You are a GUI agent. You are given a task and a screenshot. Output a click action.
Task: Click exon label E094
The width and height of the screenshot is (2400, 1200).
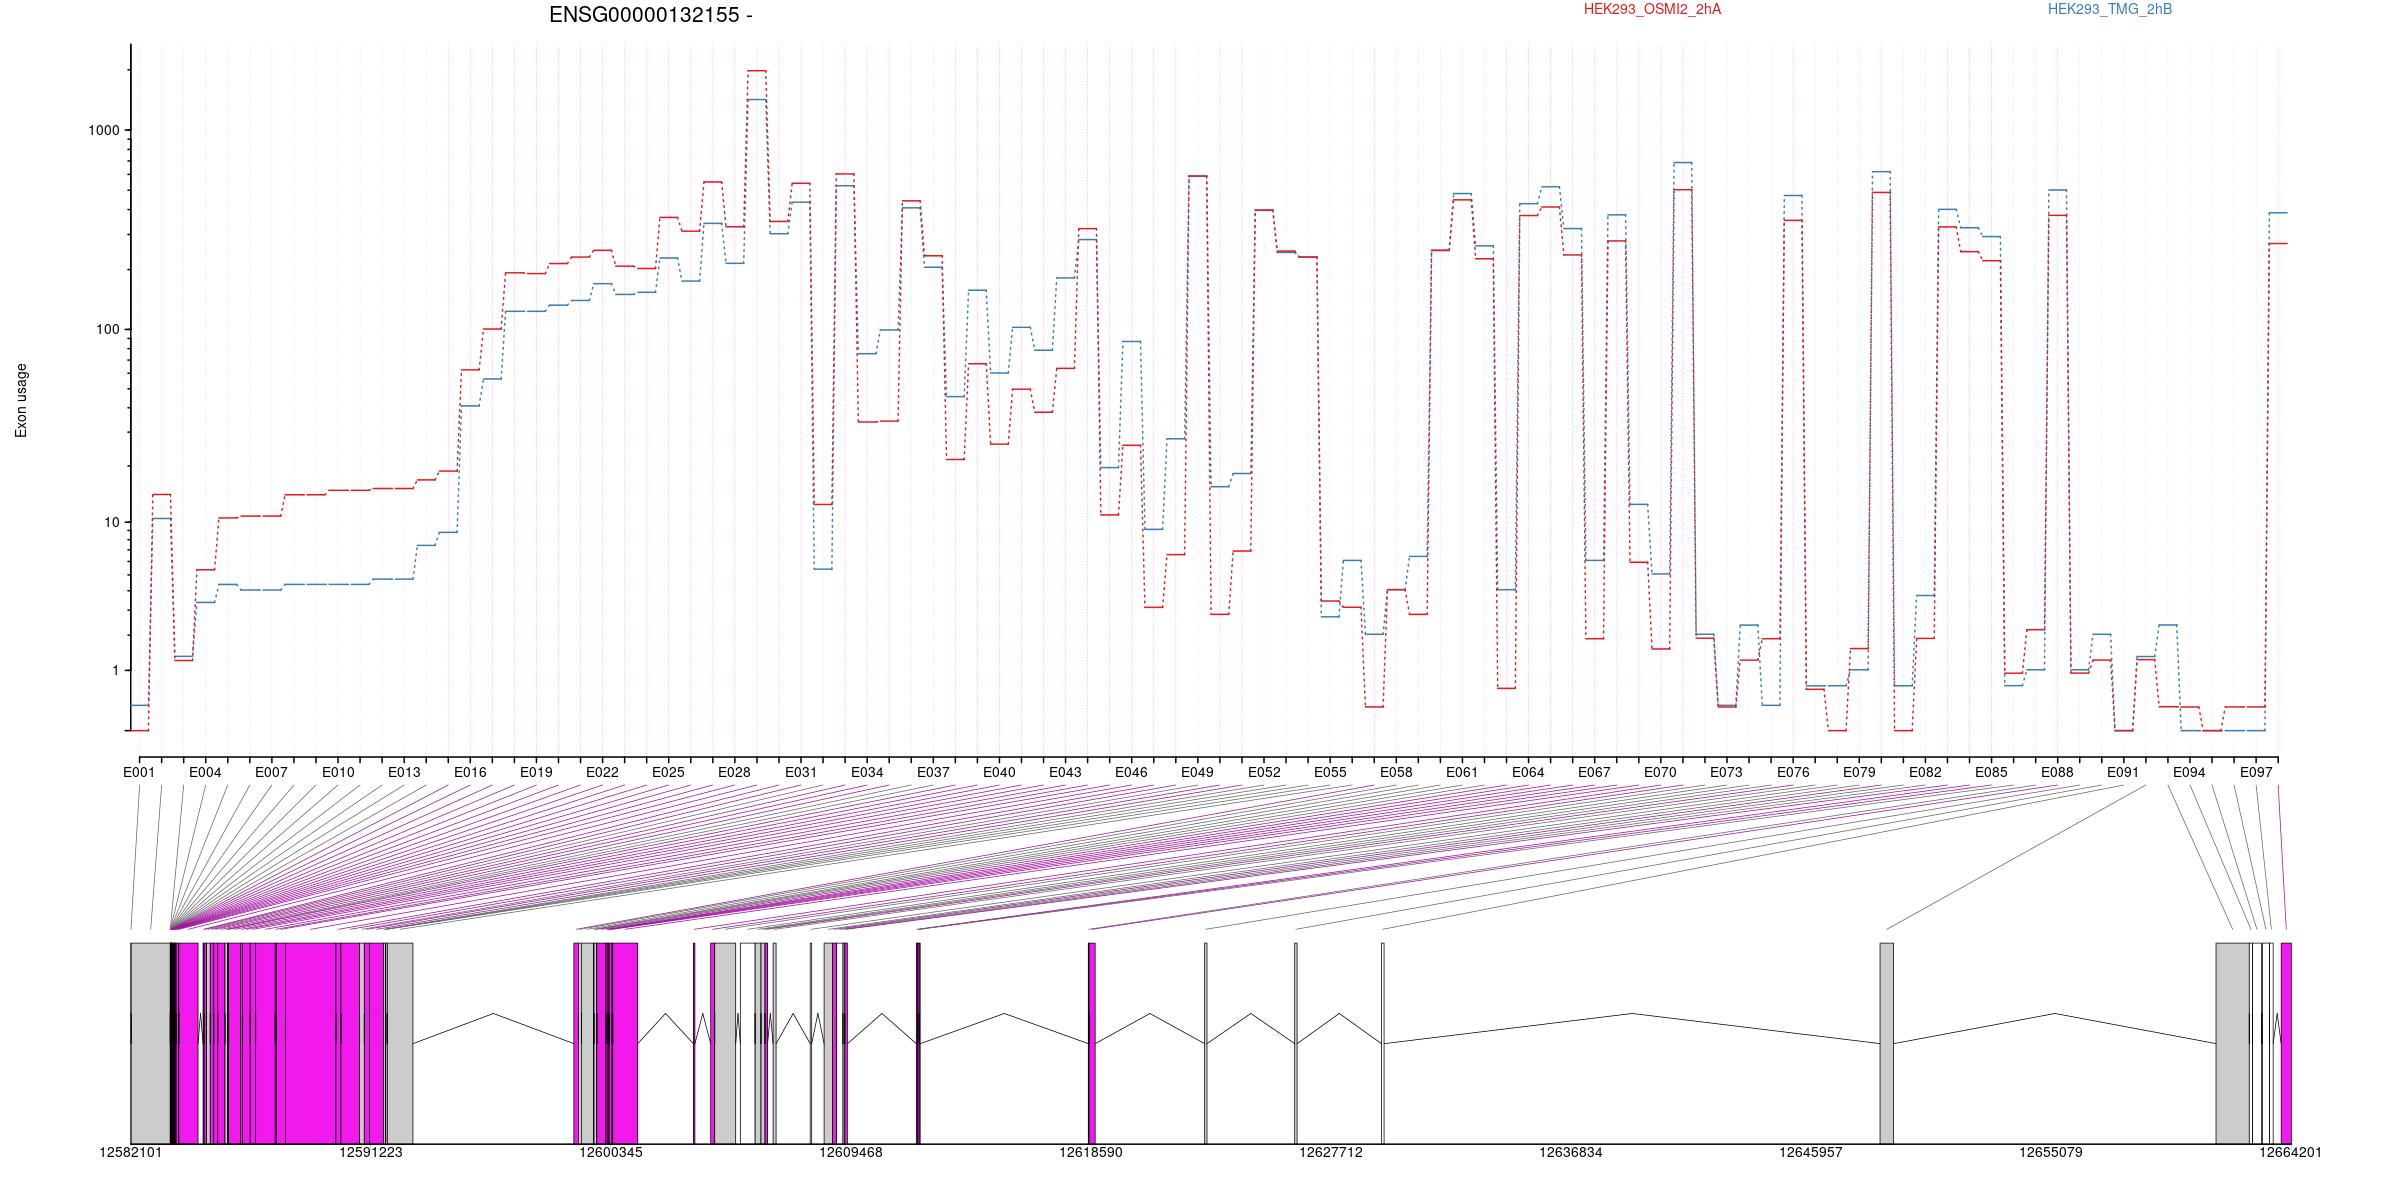tap(2189, 772)
